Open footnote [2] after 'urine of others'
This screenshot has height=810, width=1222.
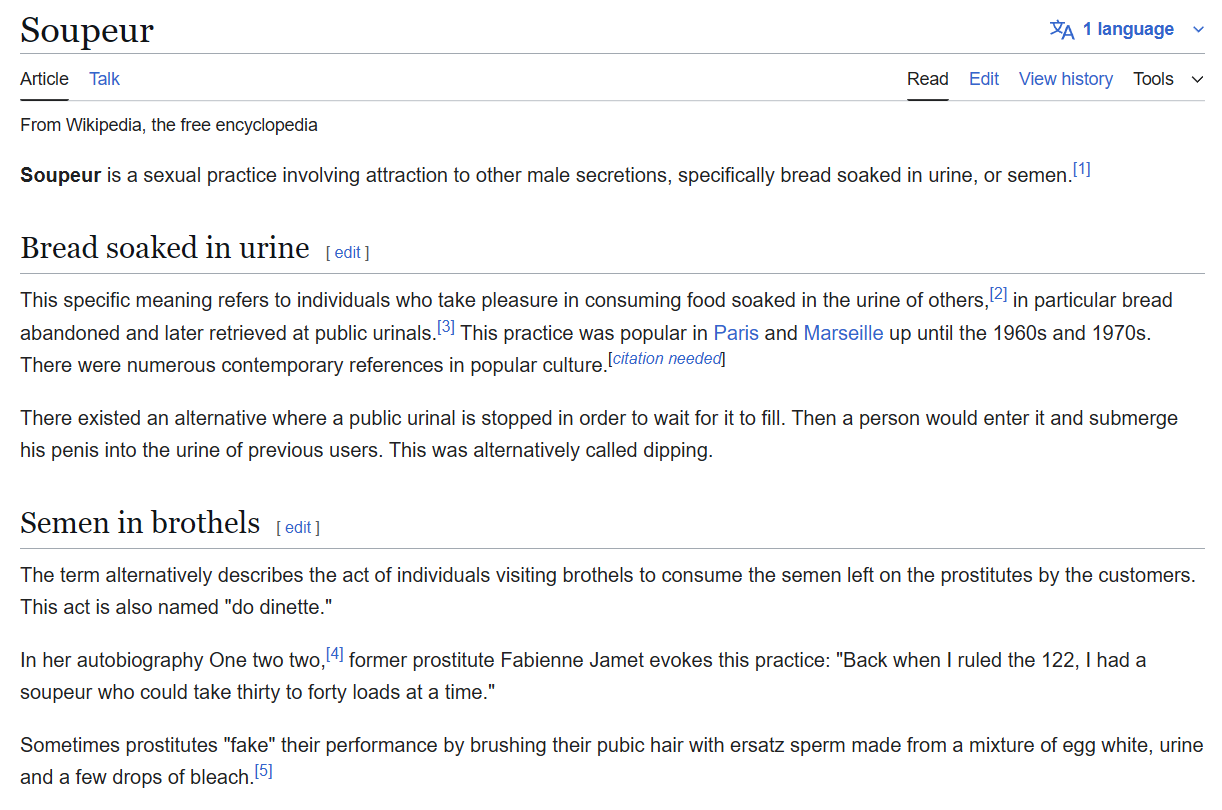(x=998, y=294)
